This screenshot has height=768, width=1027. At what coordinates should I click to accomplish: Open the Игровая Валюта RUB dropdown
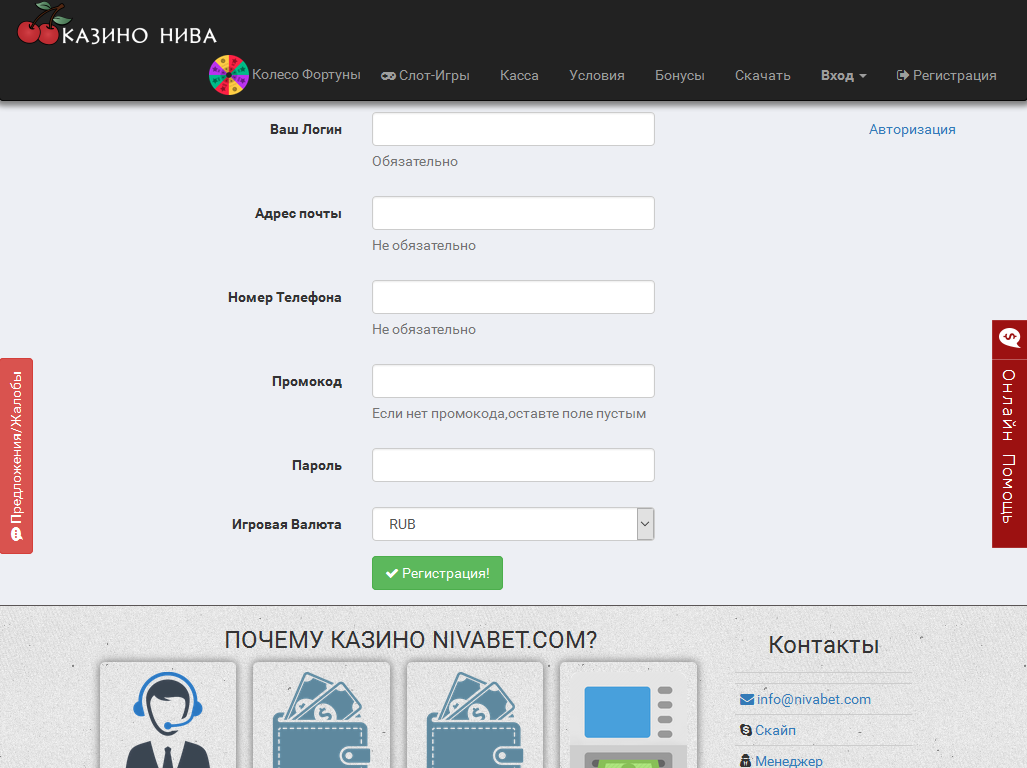513,524
